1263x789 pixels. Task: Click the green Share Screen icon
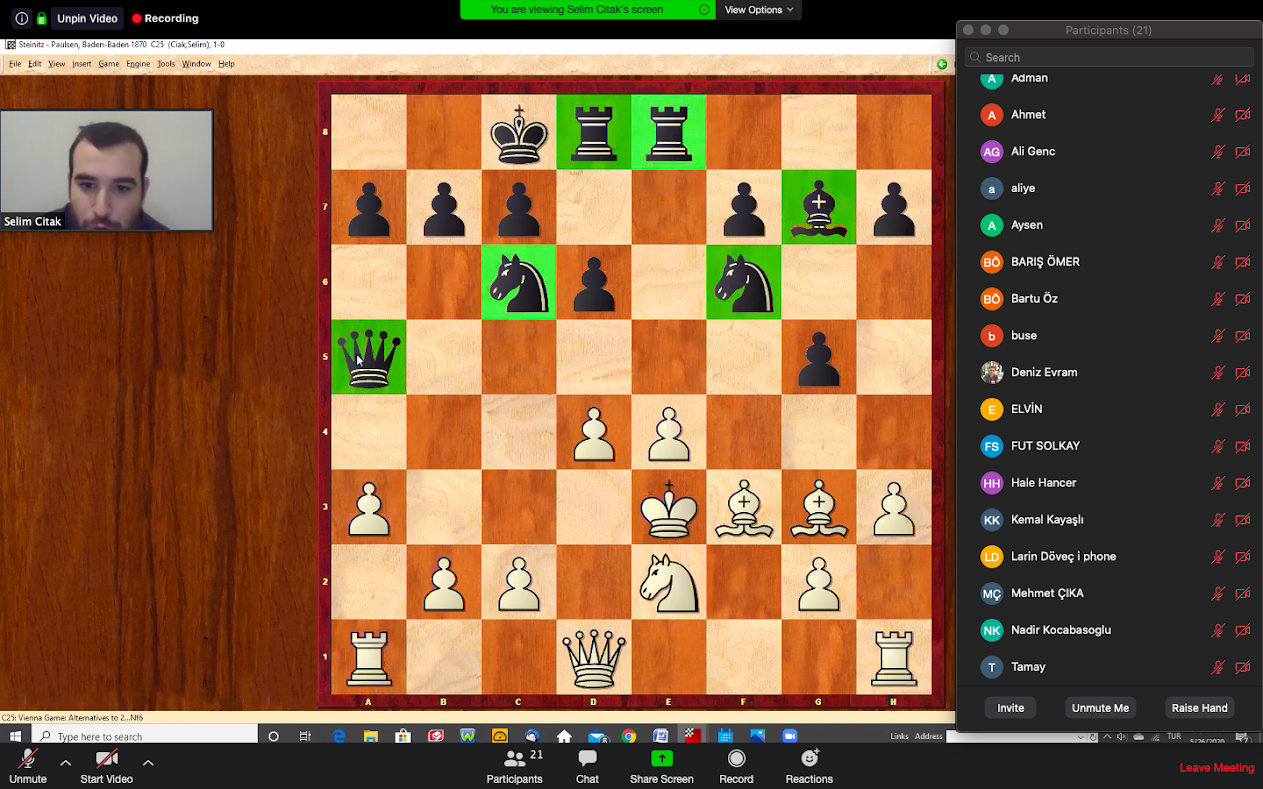661,760
